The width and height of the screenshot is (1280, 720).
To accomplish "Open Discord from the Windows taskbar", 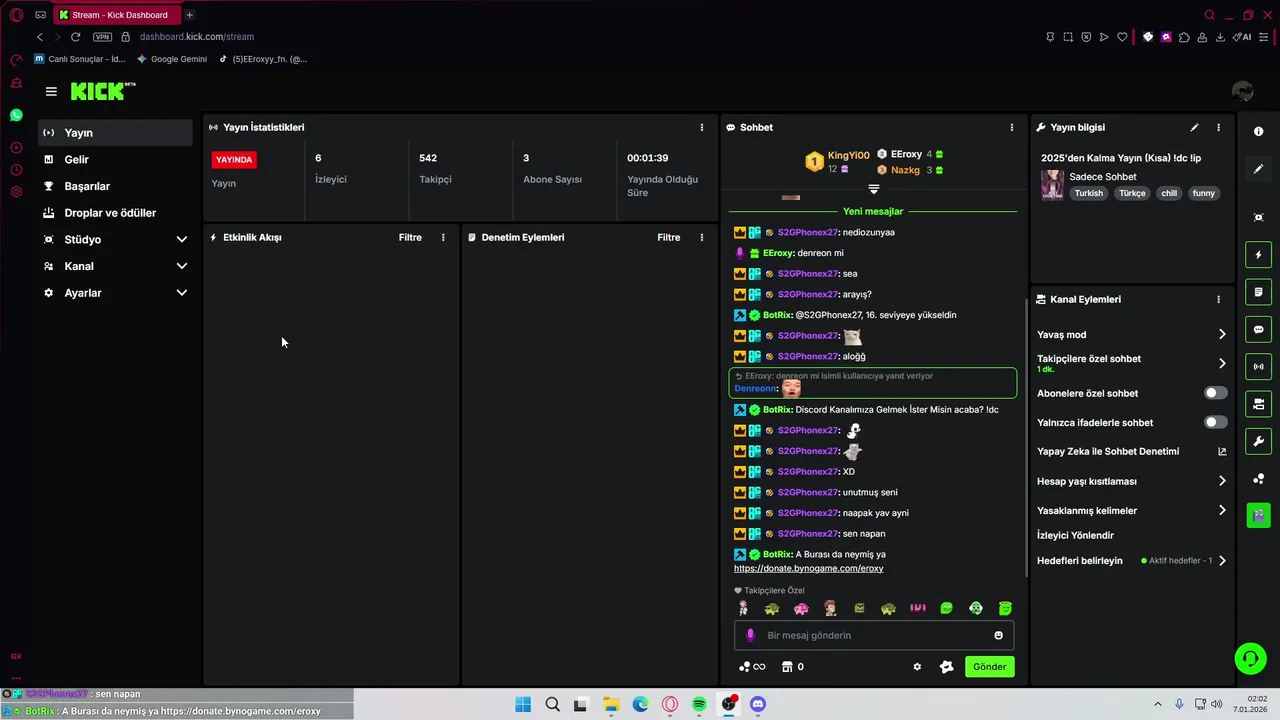I will (x=758, y=705).
